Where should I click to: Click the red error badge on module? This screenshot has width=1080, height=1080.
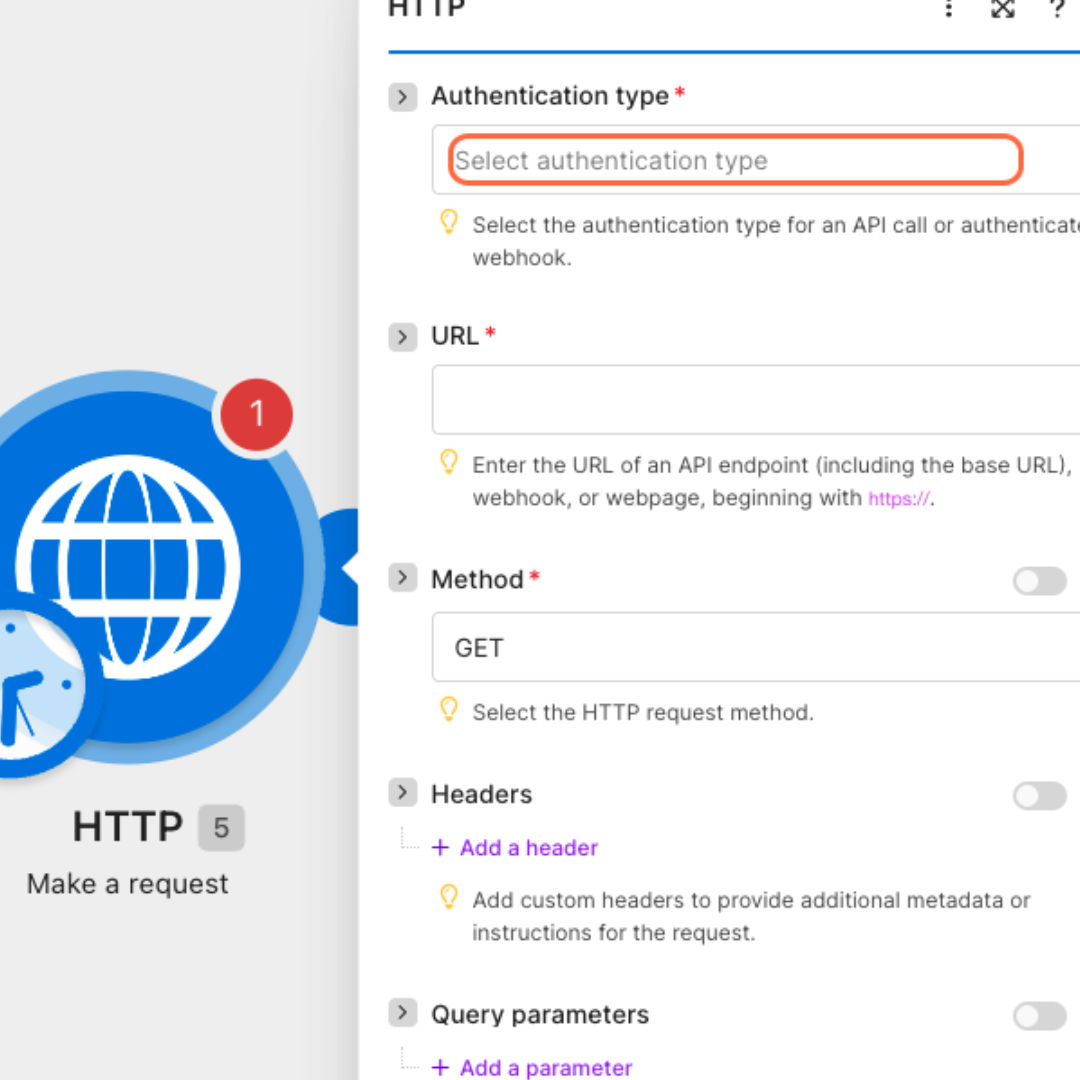click(x=257, y=414)
